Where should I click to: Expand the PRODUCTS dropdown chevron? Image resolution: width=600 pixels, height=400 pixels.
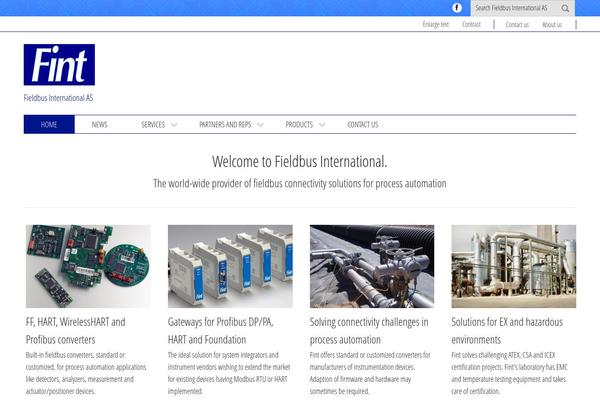(x=322, y=125)
